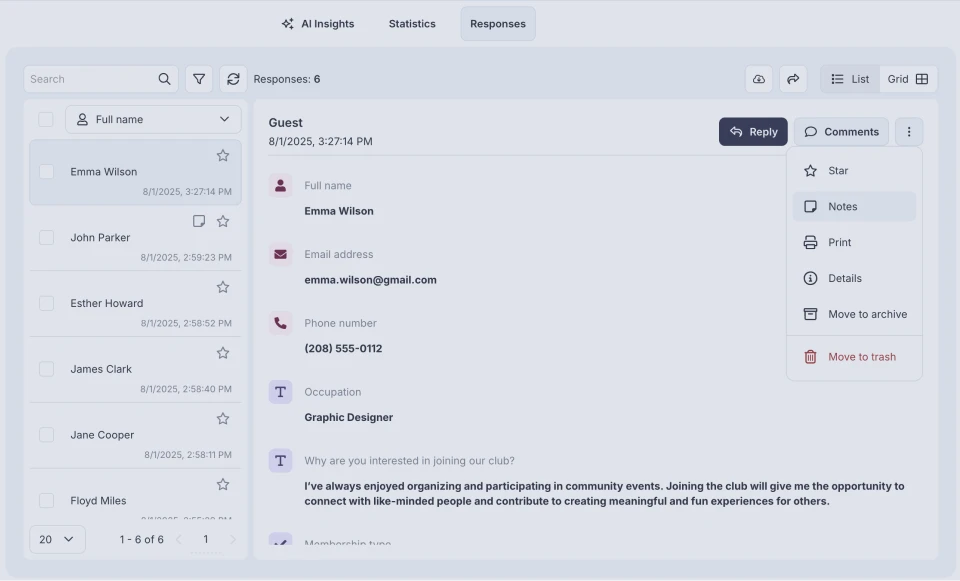The width and height of the screenshot is (960, 581).
Task: Click the share responses icon
Action: 793,78
